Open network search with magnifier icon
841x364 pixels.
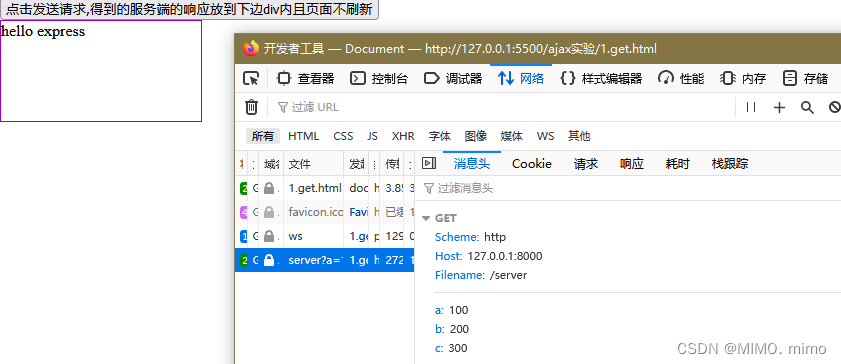point(807,107)
